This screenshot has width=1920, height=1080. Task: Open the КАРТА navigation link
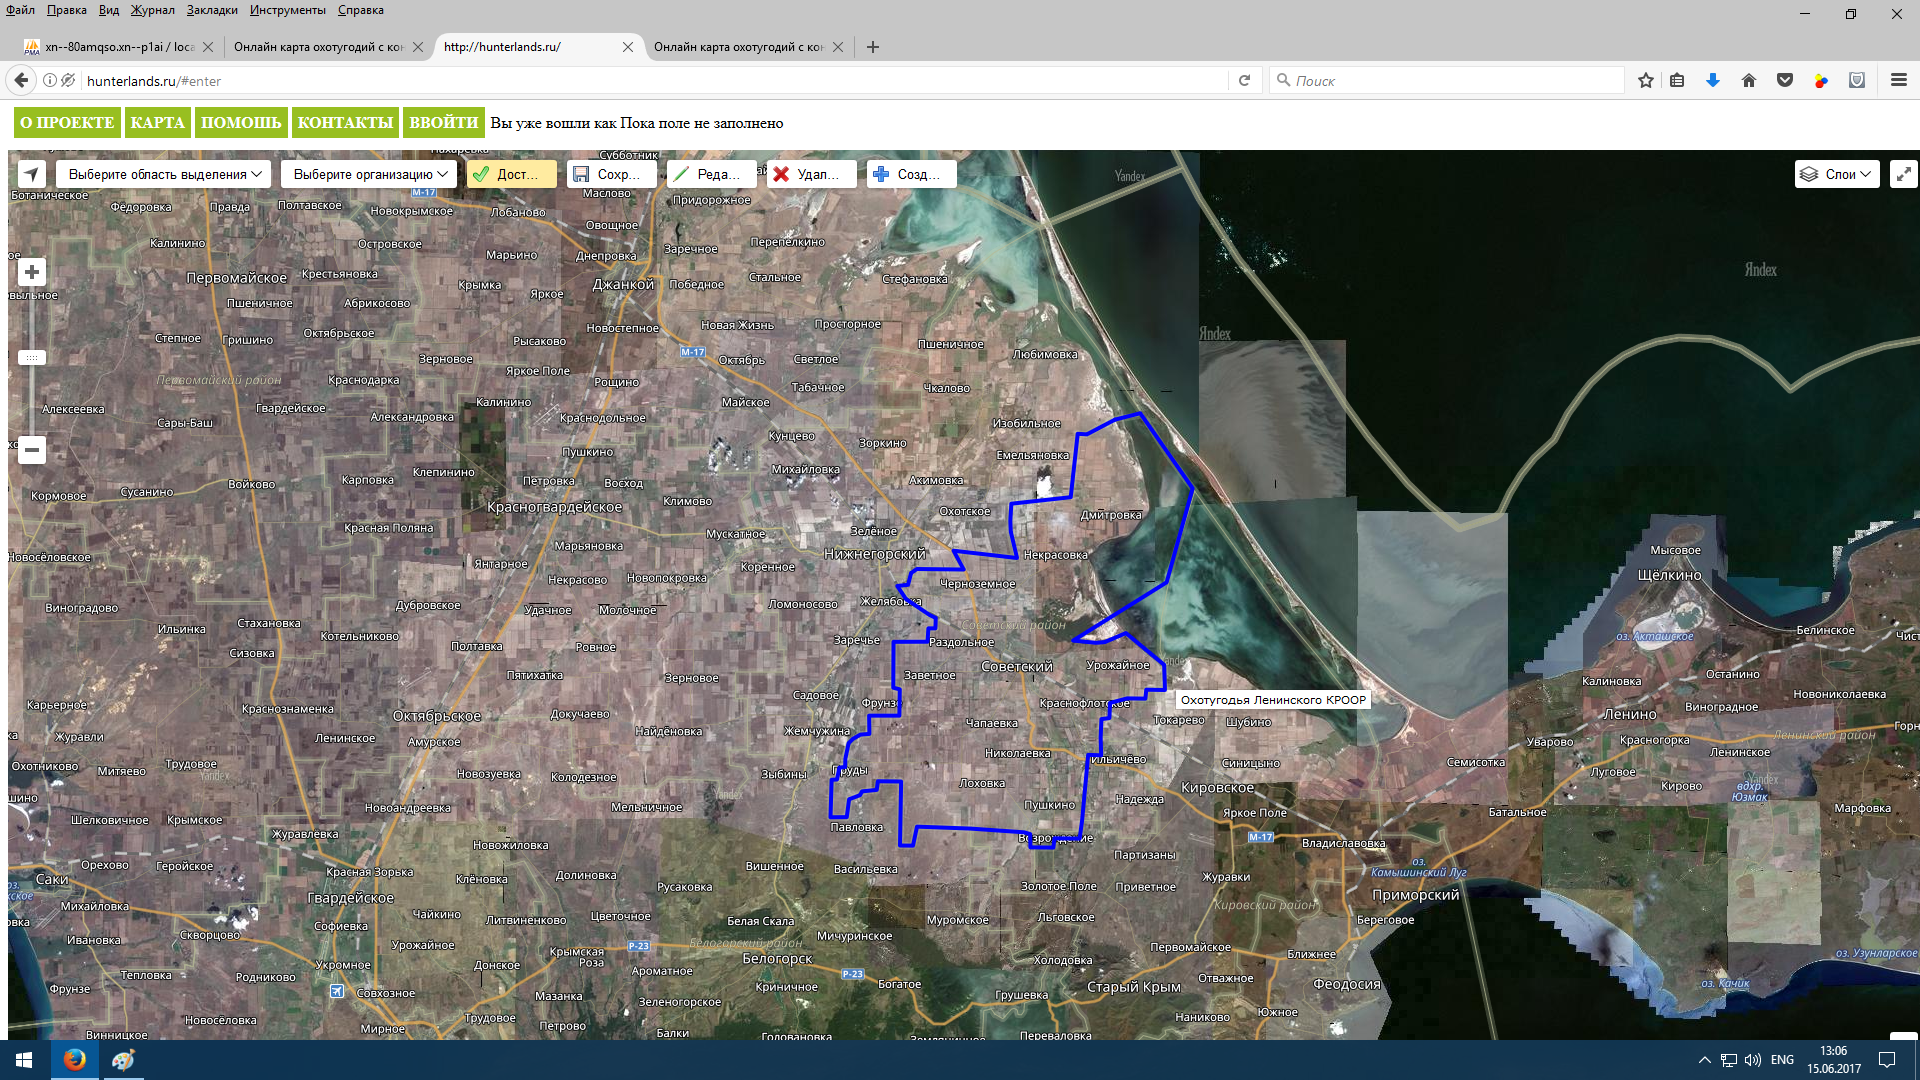(157, 123)
